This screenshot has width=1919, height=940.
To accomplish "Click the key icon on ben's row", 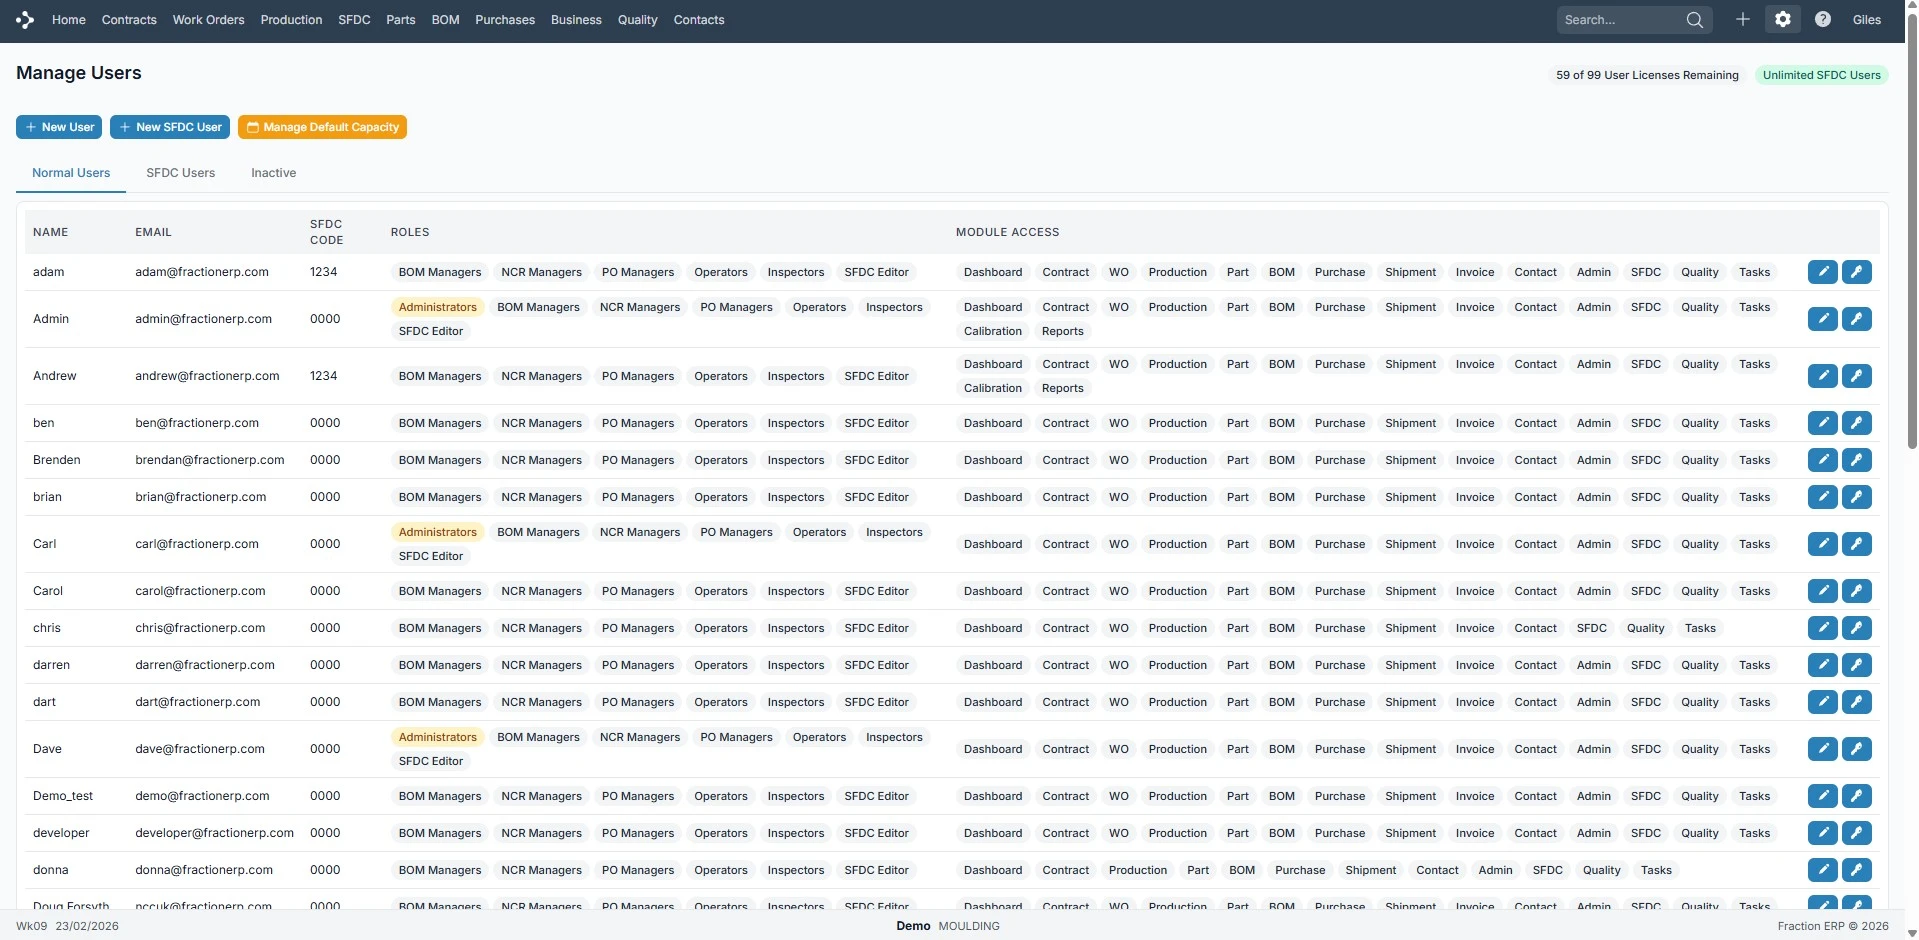I will click(x=1857, y=422).
